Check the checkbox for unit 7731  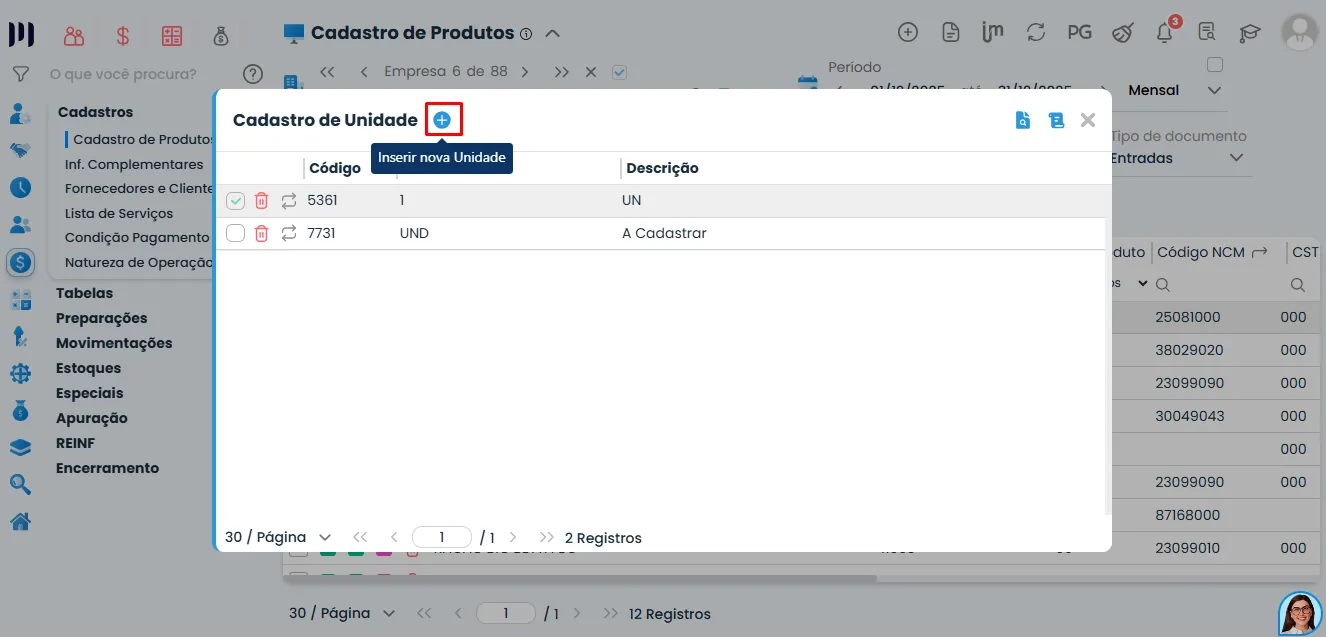point(235,233)
